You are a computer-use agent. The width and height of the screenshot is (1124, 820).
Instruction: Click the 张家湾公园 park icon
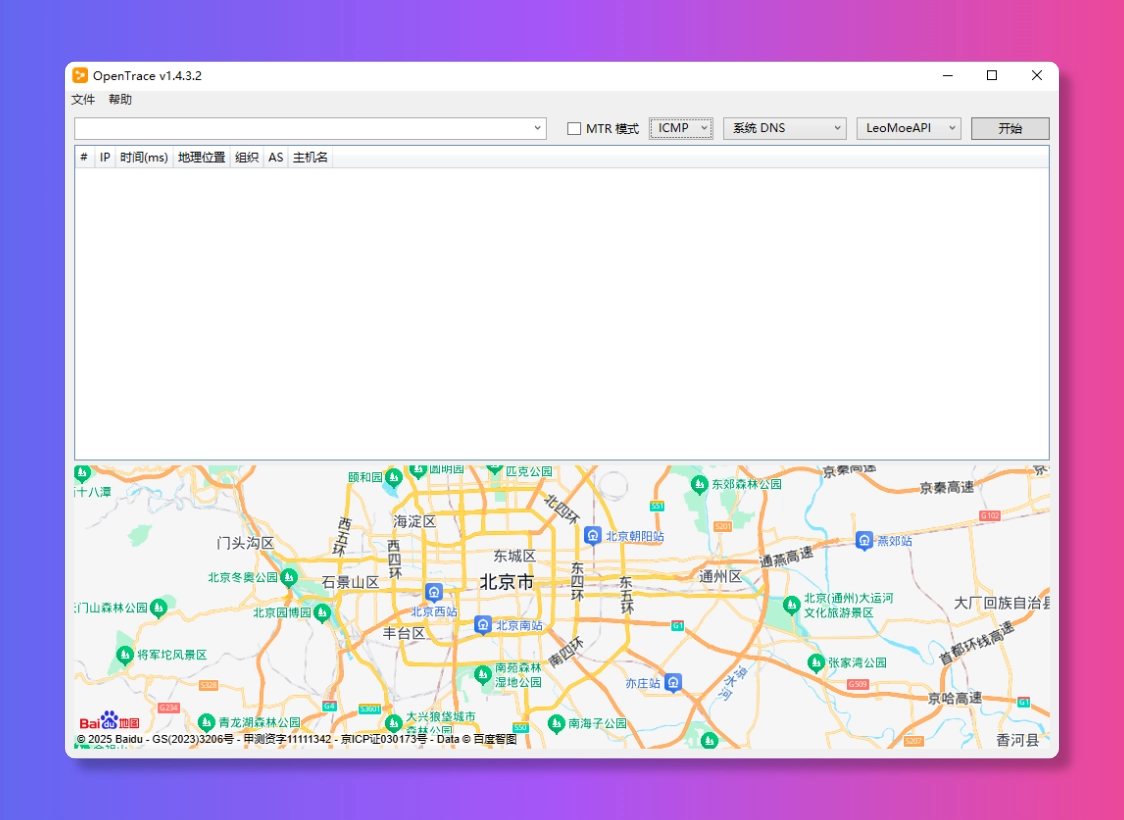click(x=816, y=663)
